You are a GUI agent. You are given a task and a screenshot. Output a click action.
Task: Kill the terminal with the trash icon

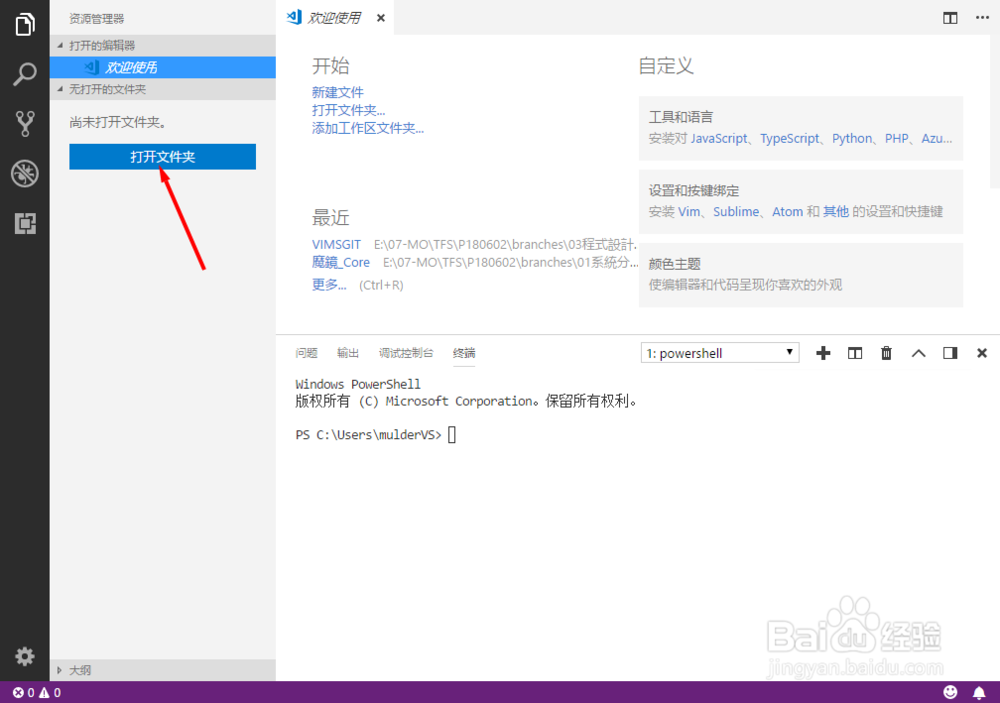pos(886,352)
